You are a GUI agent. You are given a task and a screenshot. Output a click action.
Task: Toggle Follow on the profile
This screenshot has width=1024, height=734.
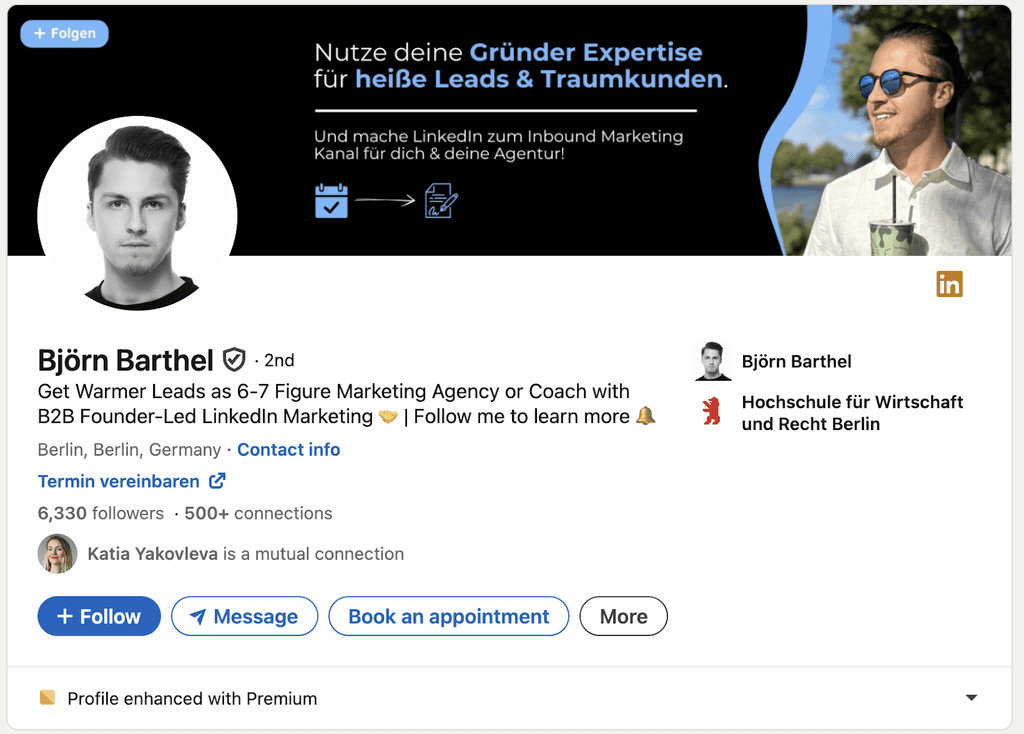[98, 616]
